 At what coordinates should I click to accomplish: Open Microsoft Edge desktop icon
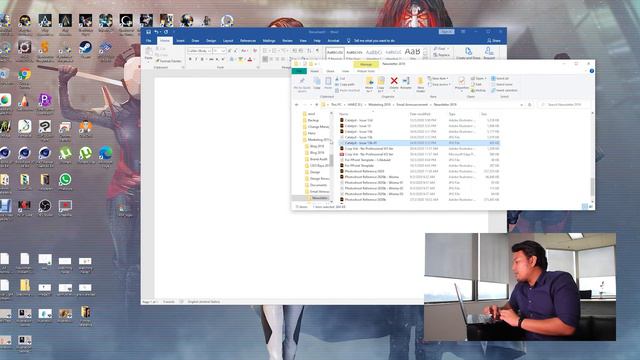point(106,153)
